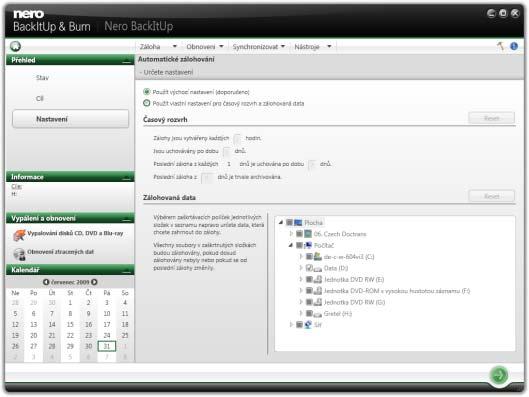The width and height of the screenshot is (529, 397).
Task: Click the Cíle link in Informace
Action: [x=16, y=187]
